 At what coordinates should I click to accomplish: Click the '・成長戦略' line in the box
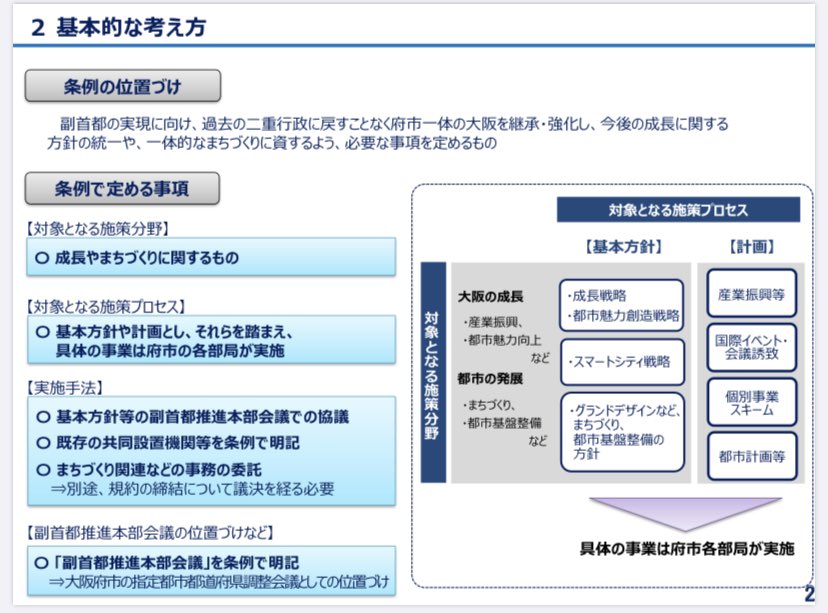[597, 296]
